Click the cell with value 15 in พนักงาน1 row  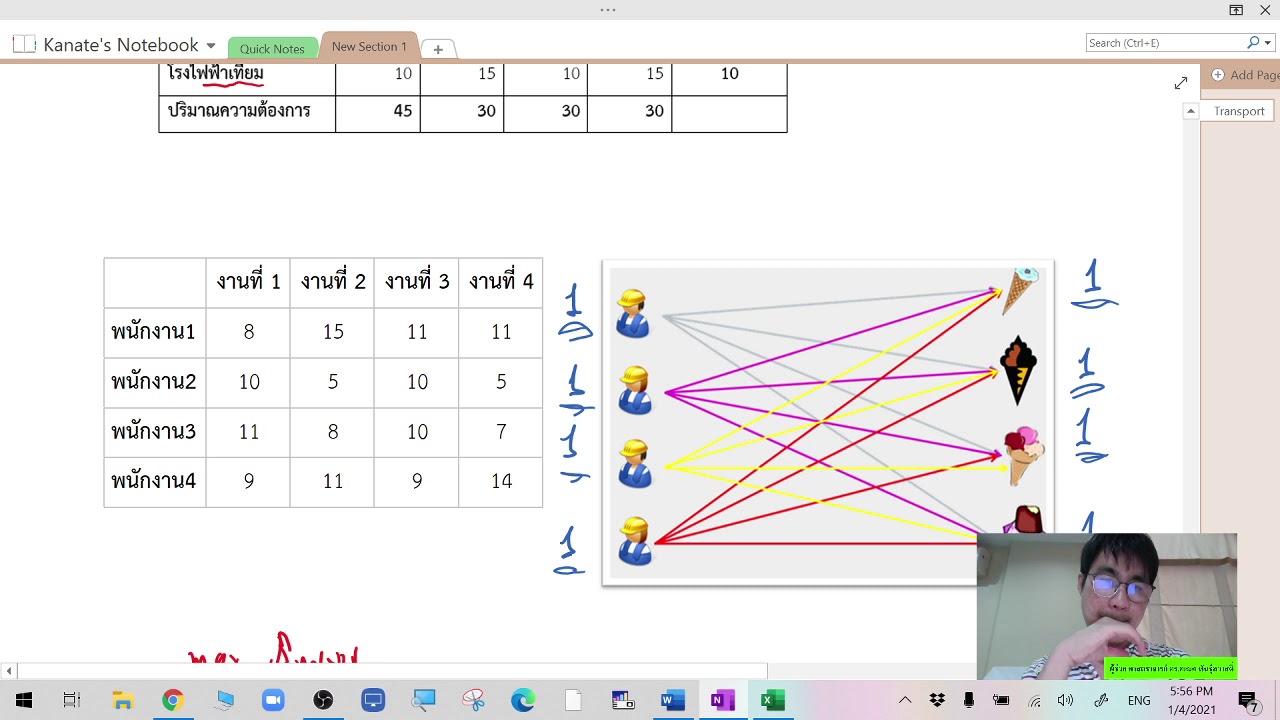333,332
